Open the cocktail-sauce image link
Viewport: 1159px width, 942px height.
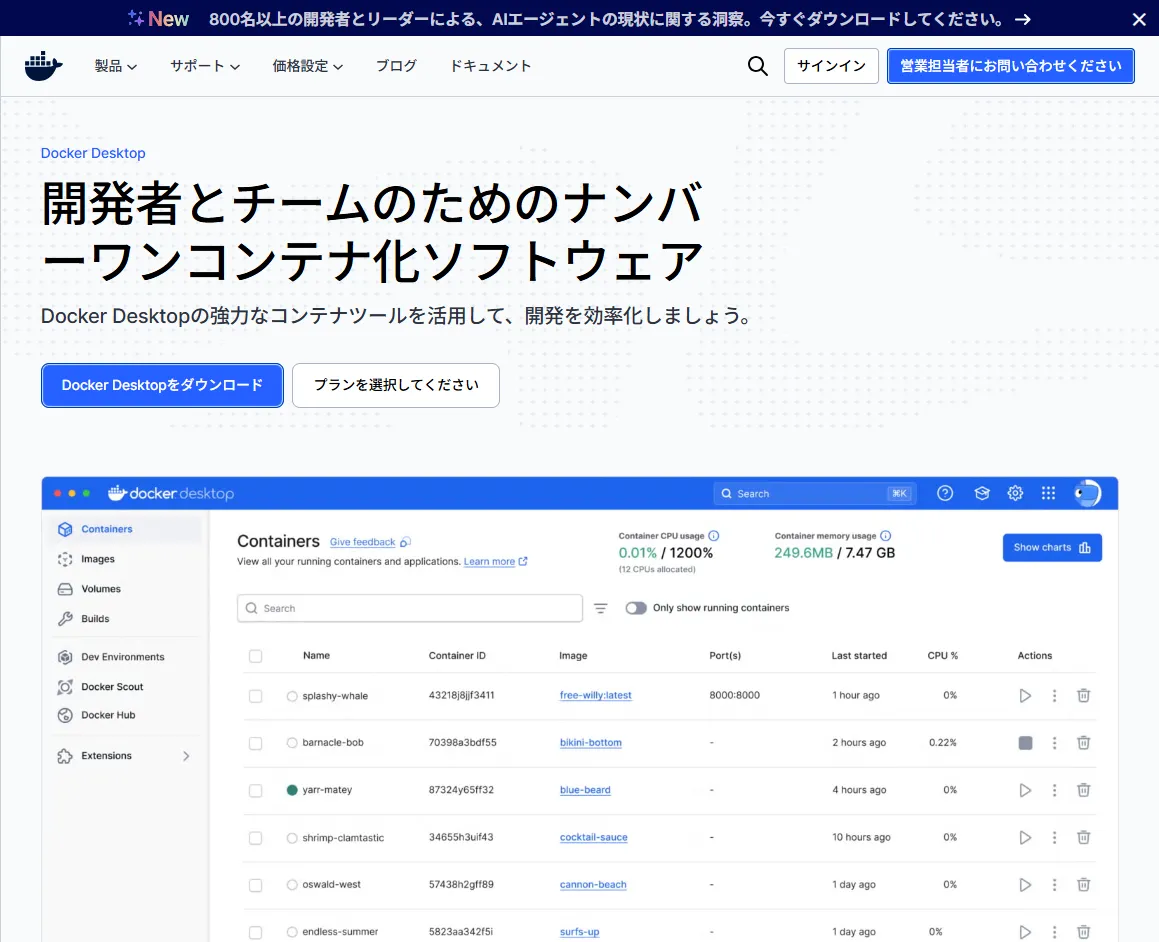(594, 837)
